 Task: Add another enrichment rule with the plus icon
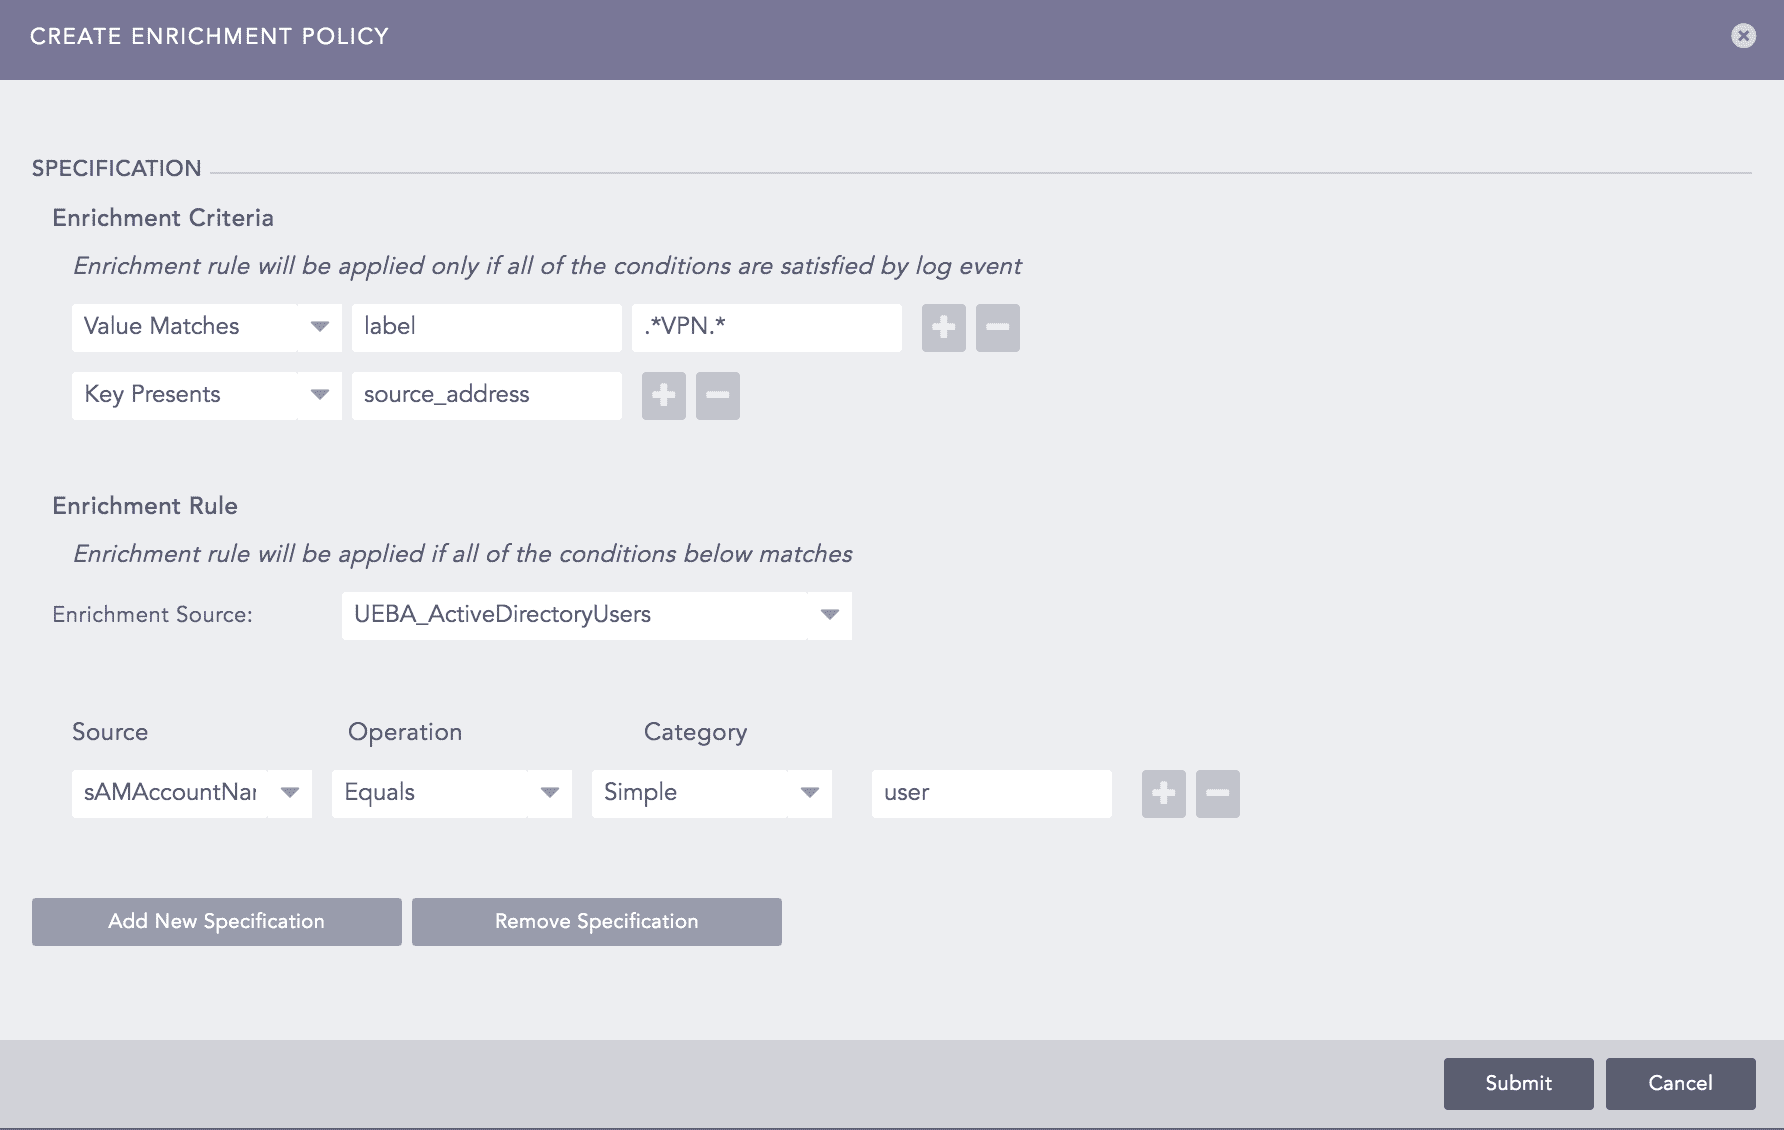pos(1163,793)
